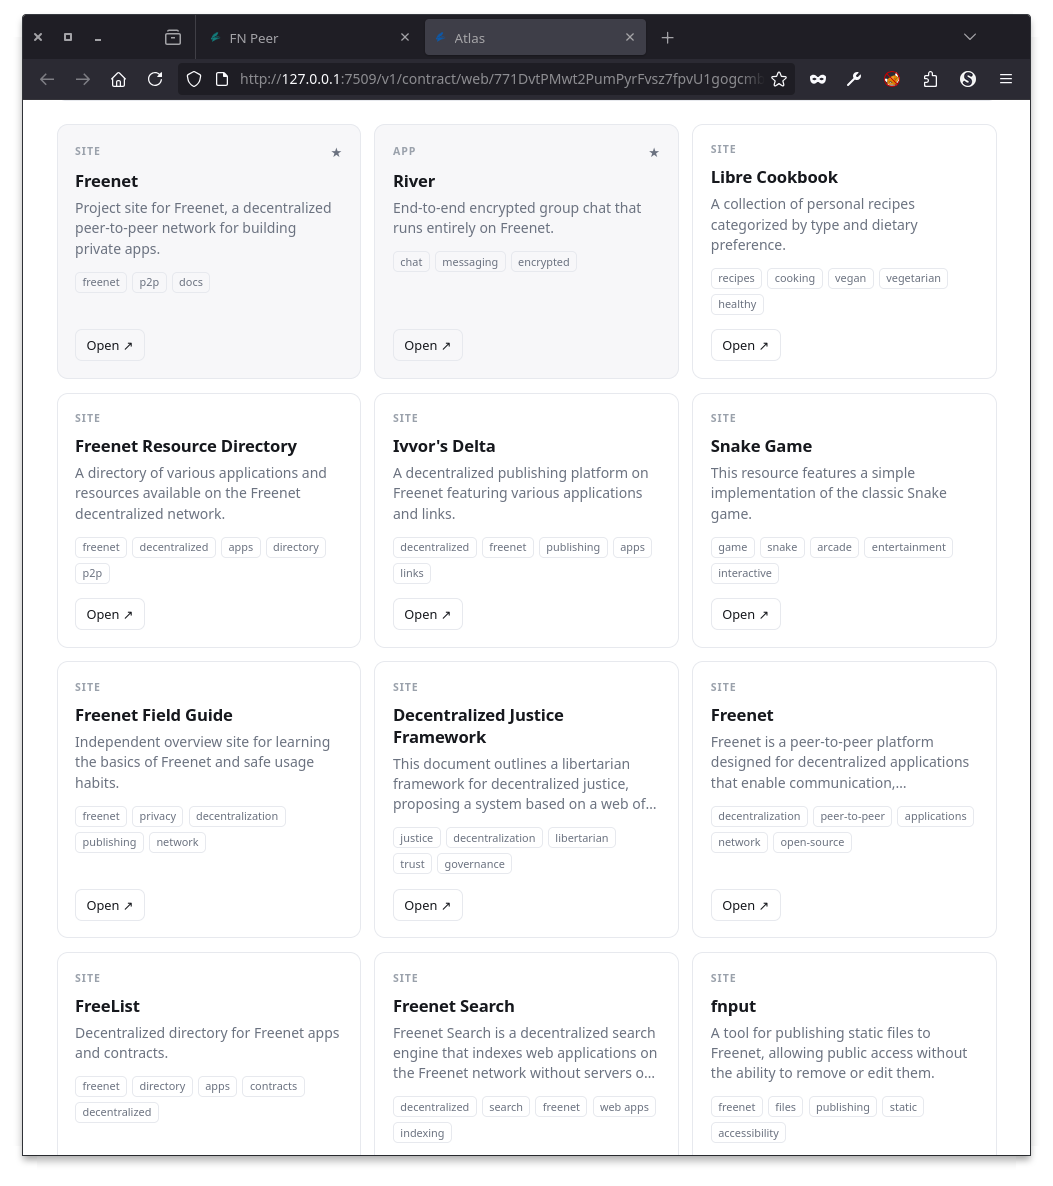Viewport: 1053px width, 1186px height.
Task: Open the hamburger application menu
Action: pos(1006,79)
